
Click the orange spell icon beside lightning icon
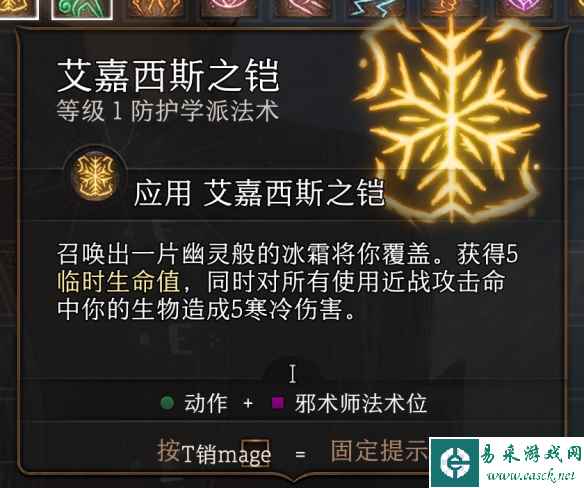tap(452, 7)
